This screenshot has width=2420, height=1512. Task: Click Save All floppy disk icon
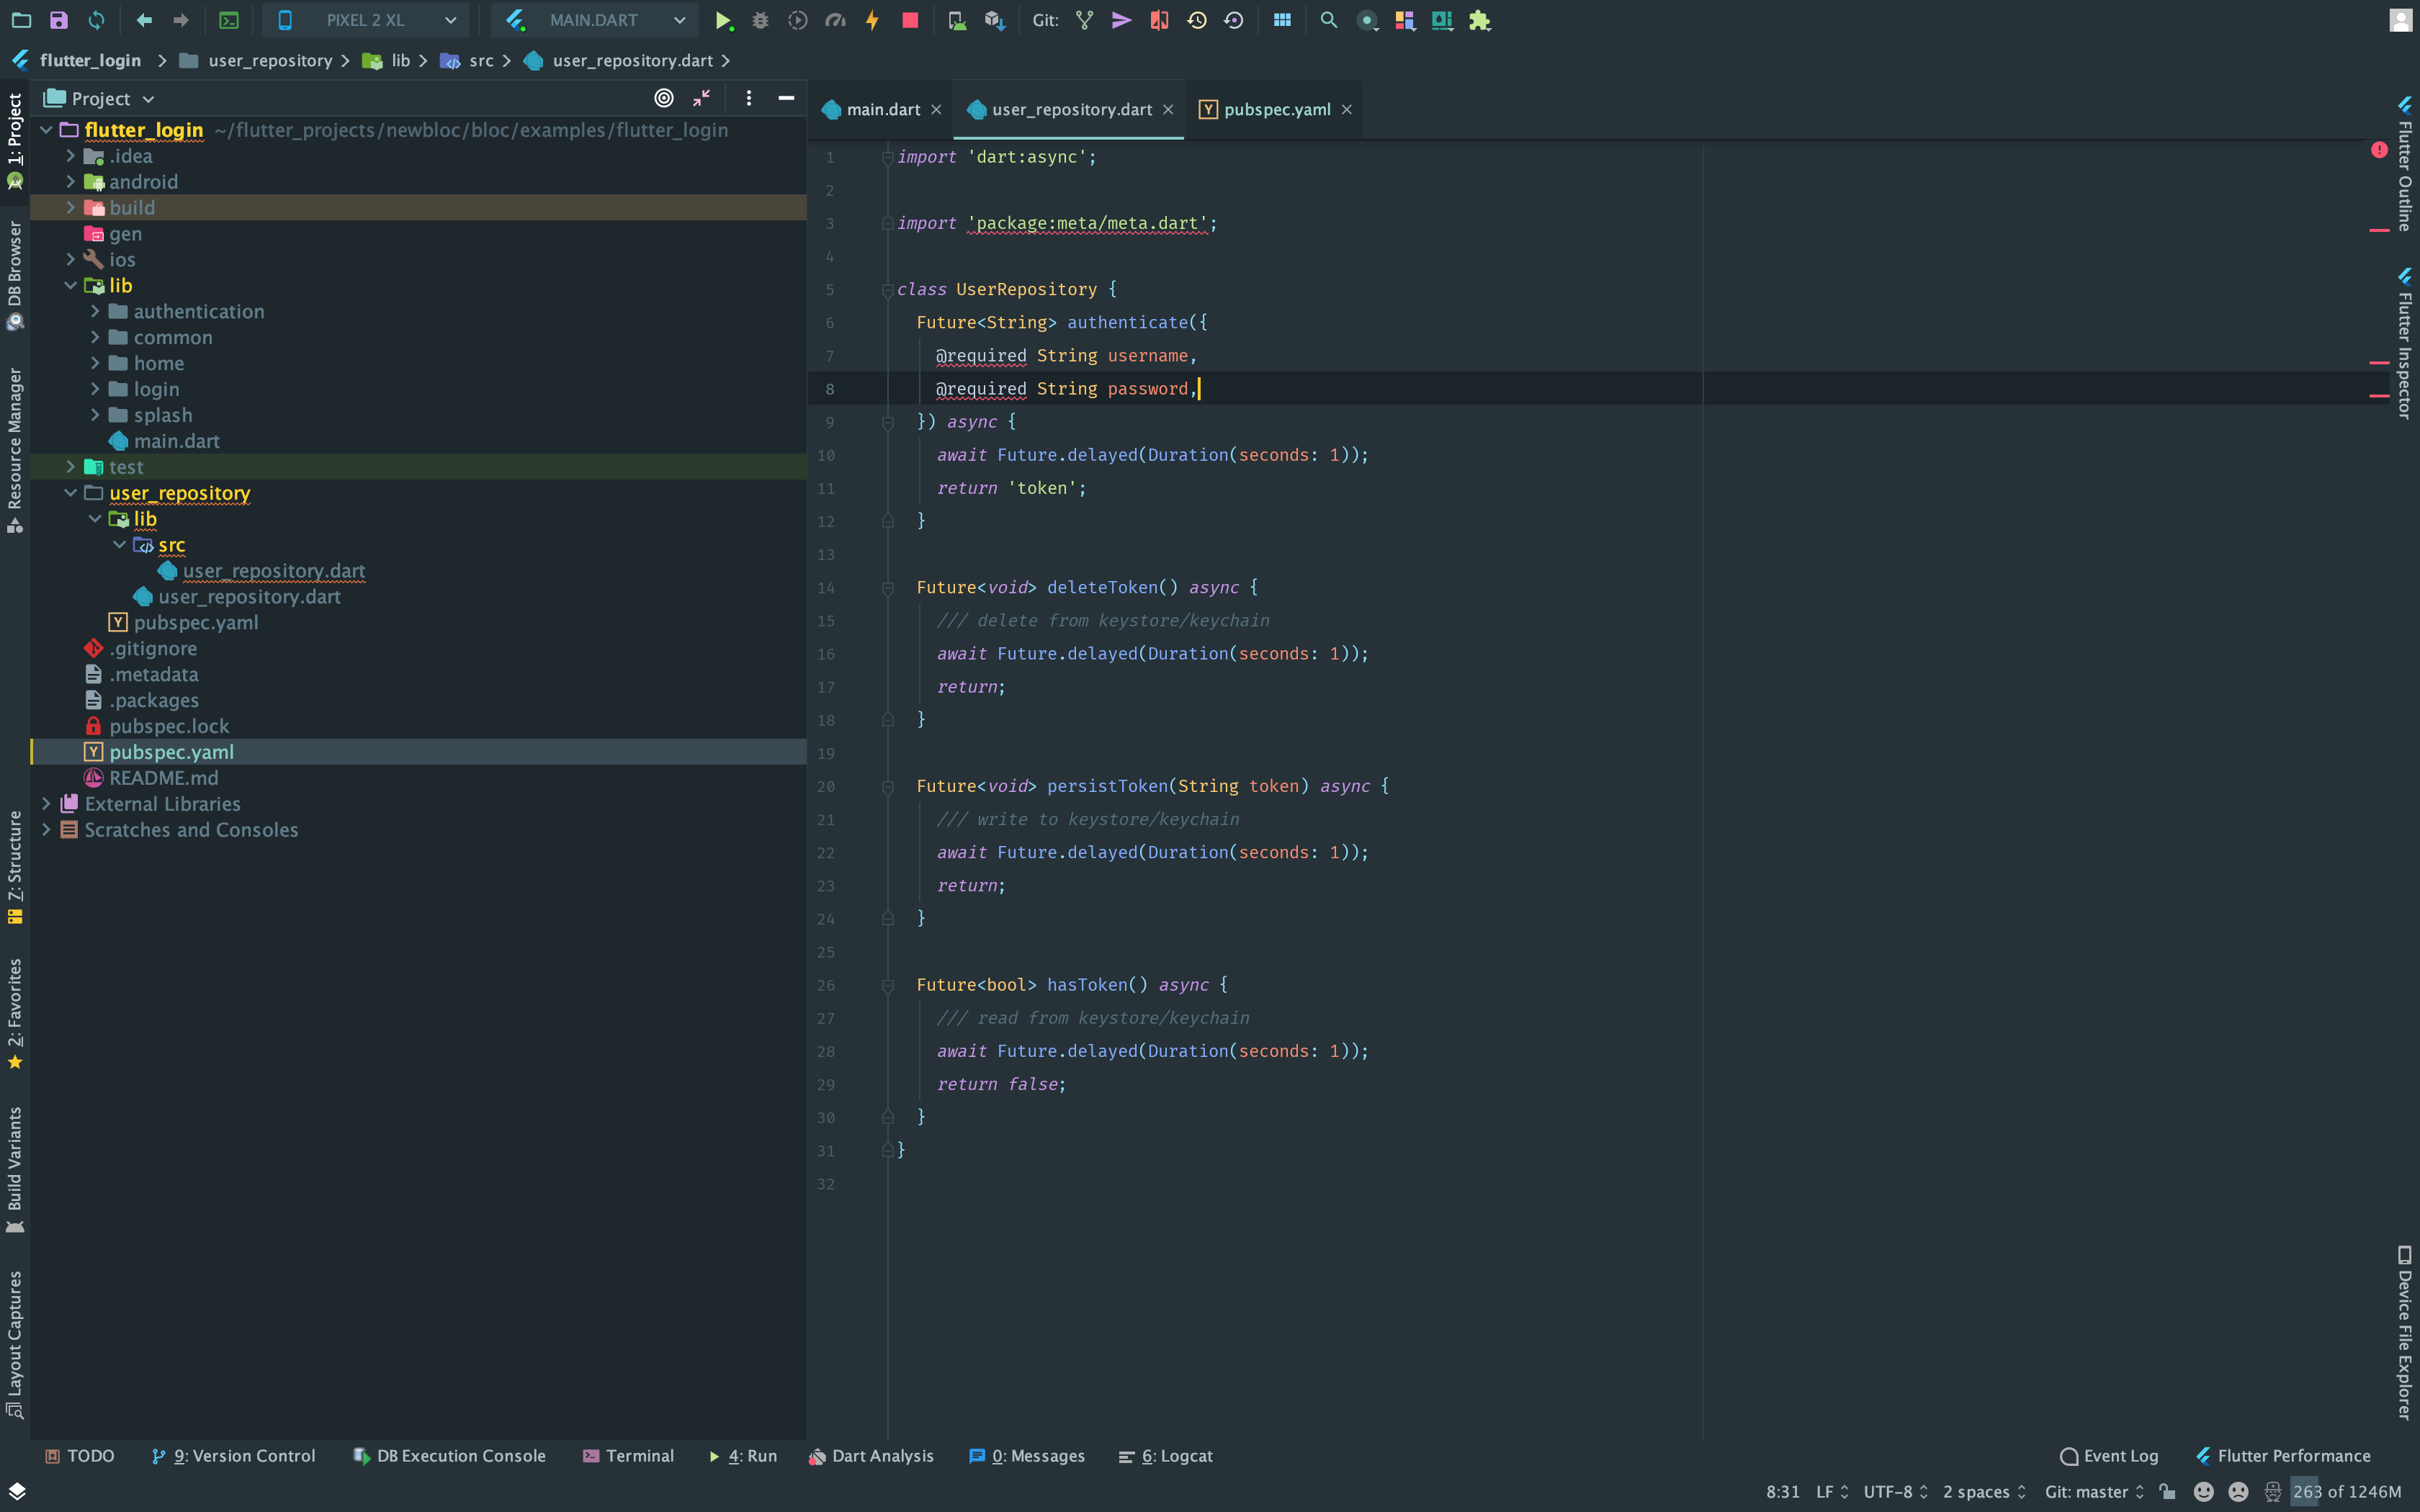(58, 20)
